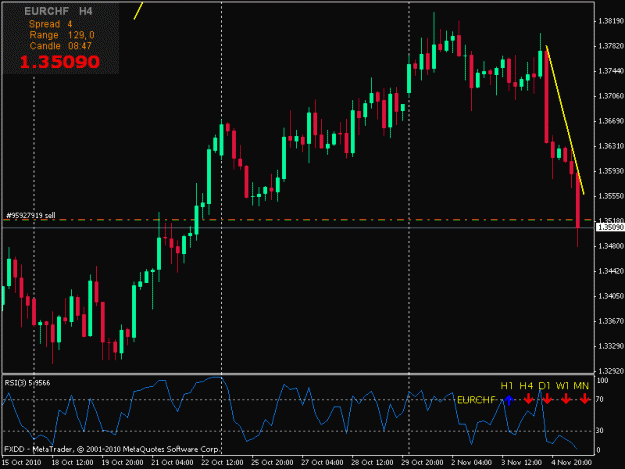Select the H1 timeframe label
625x469 pixels.
click(507, 386)
